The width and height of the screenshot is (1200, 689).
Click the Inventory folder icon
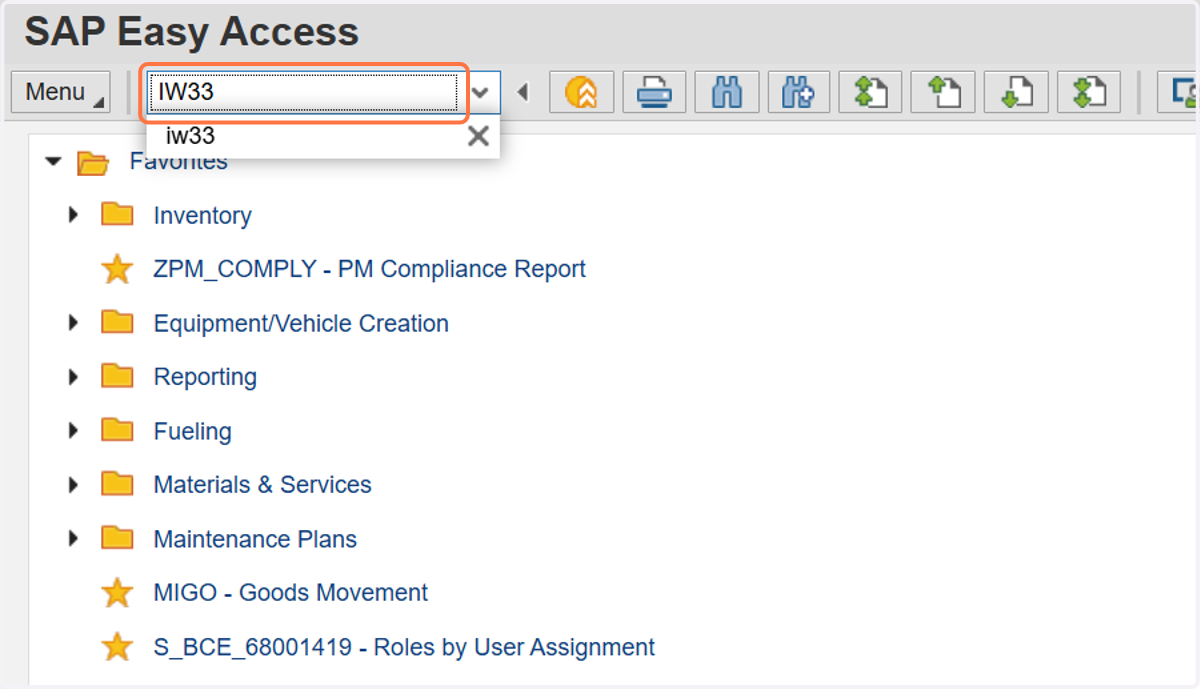(x=117, y=214)
